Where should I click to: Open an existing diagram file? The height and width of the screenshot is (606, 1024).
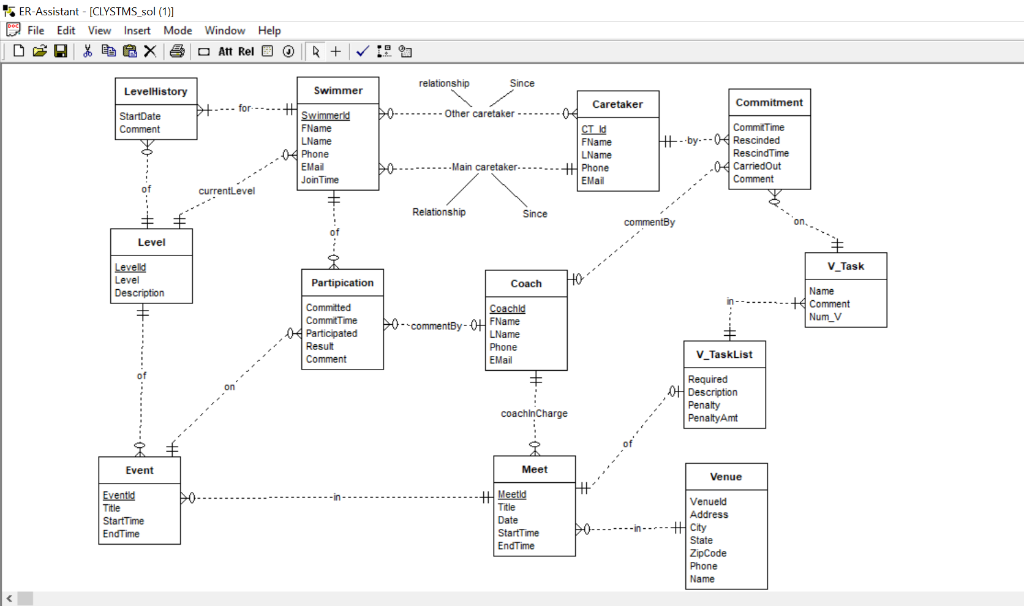40,51
